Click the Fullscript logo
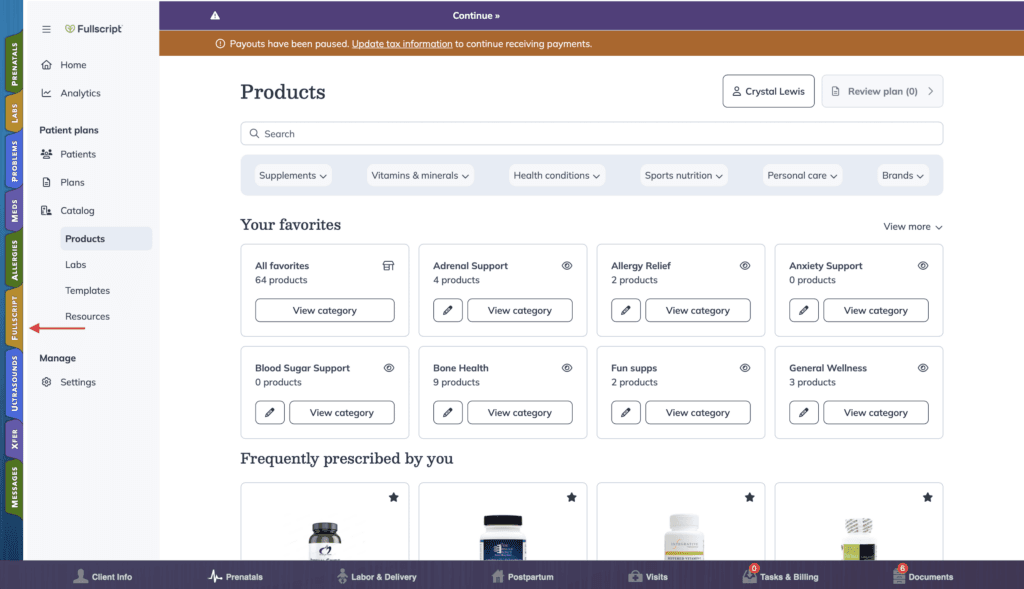1024x589 pixels. (x=93, y=29)
